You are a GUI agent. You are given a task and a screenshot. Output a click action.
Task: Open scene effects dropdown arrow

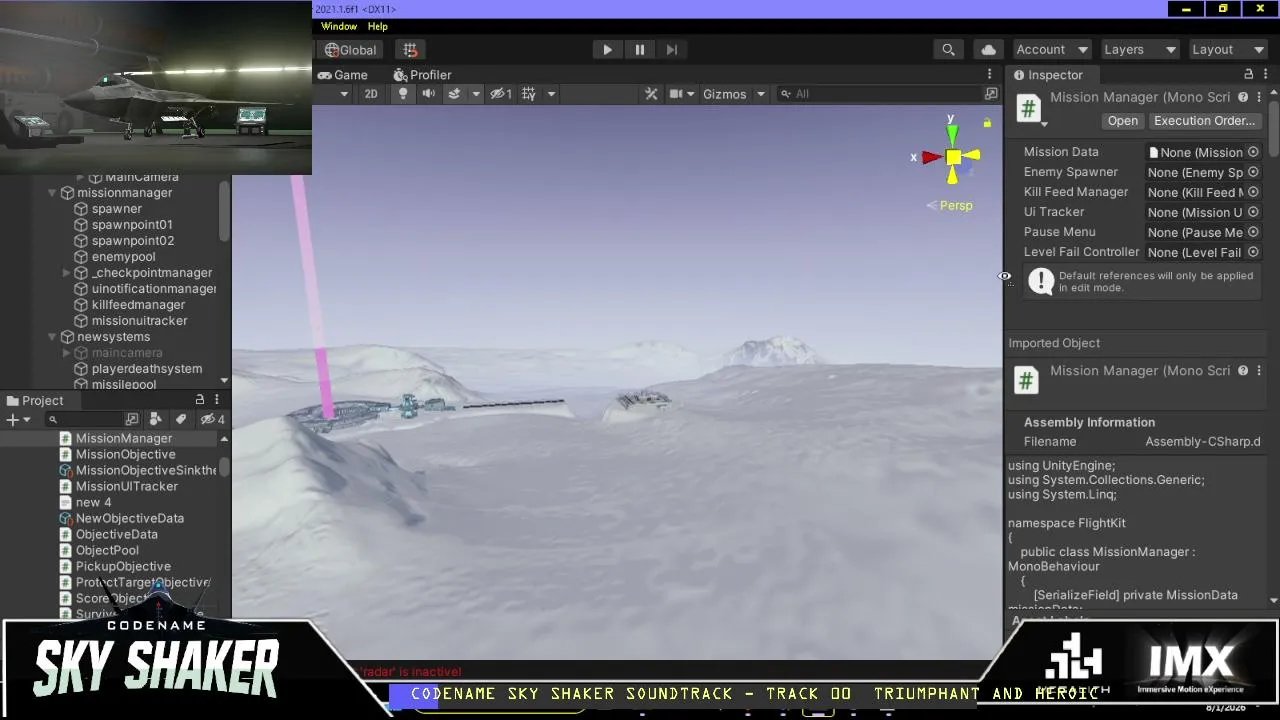tap(476, 94)
